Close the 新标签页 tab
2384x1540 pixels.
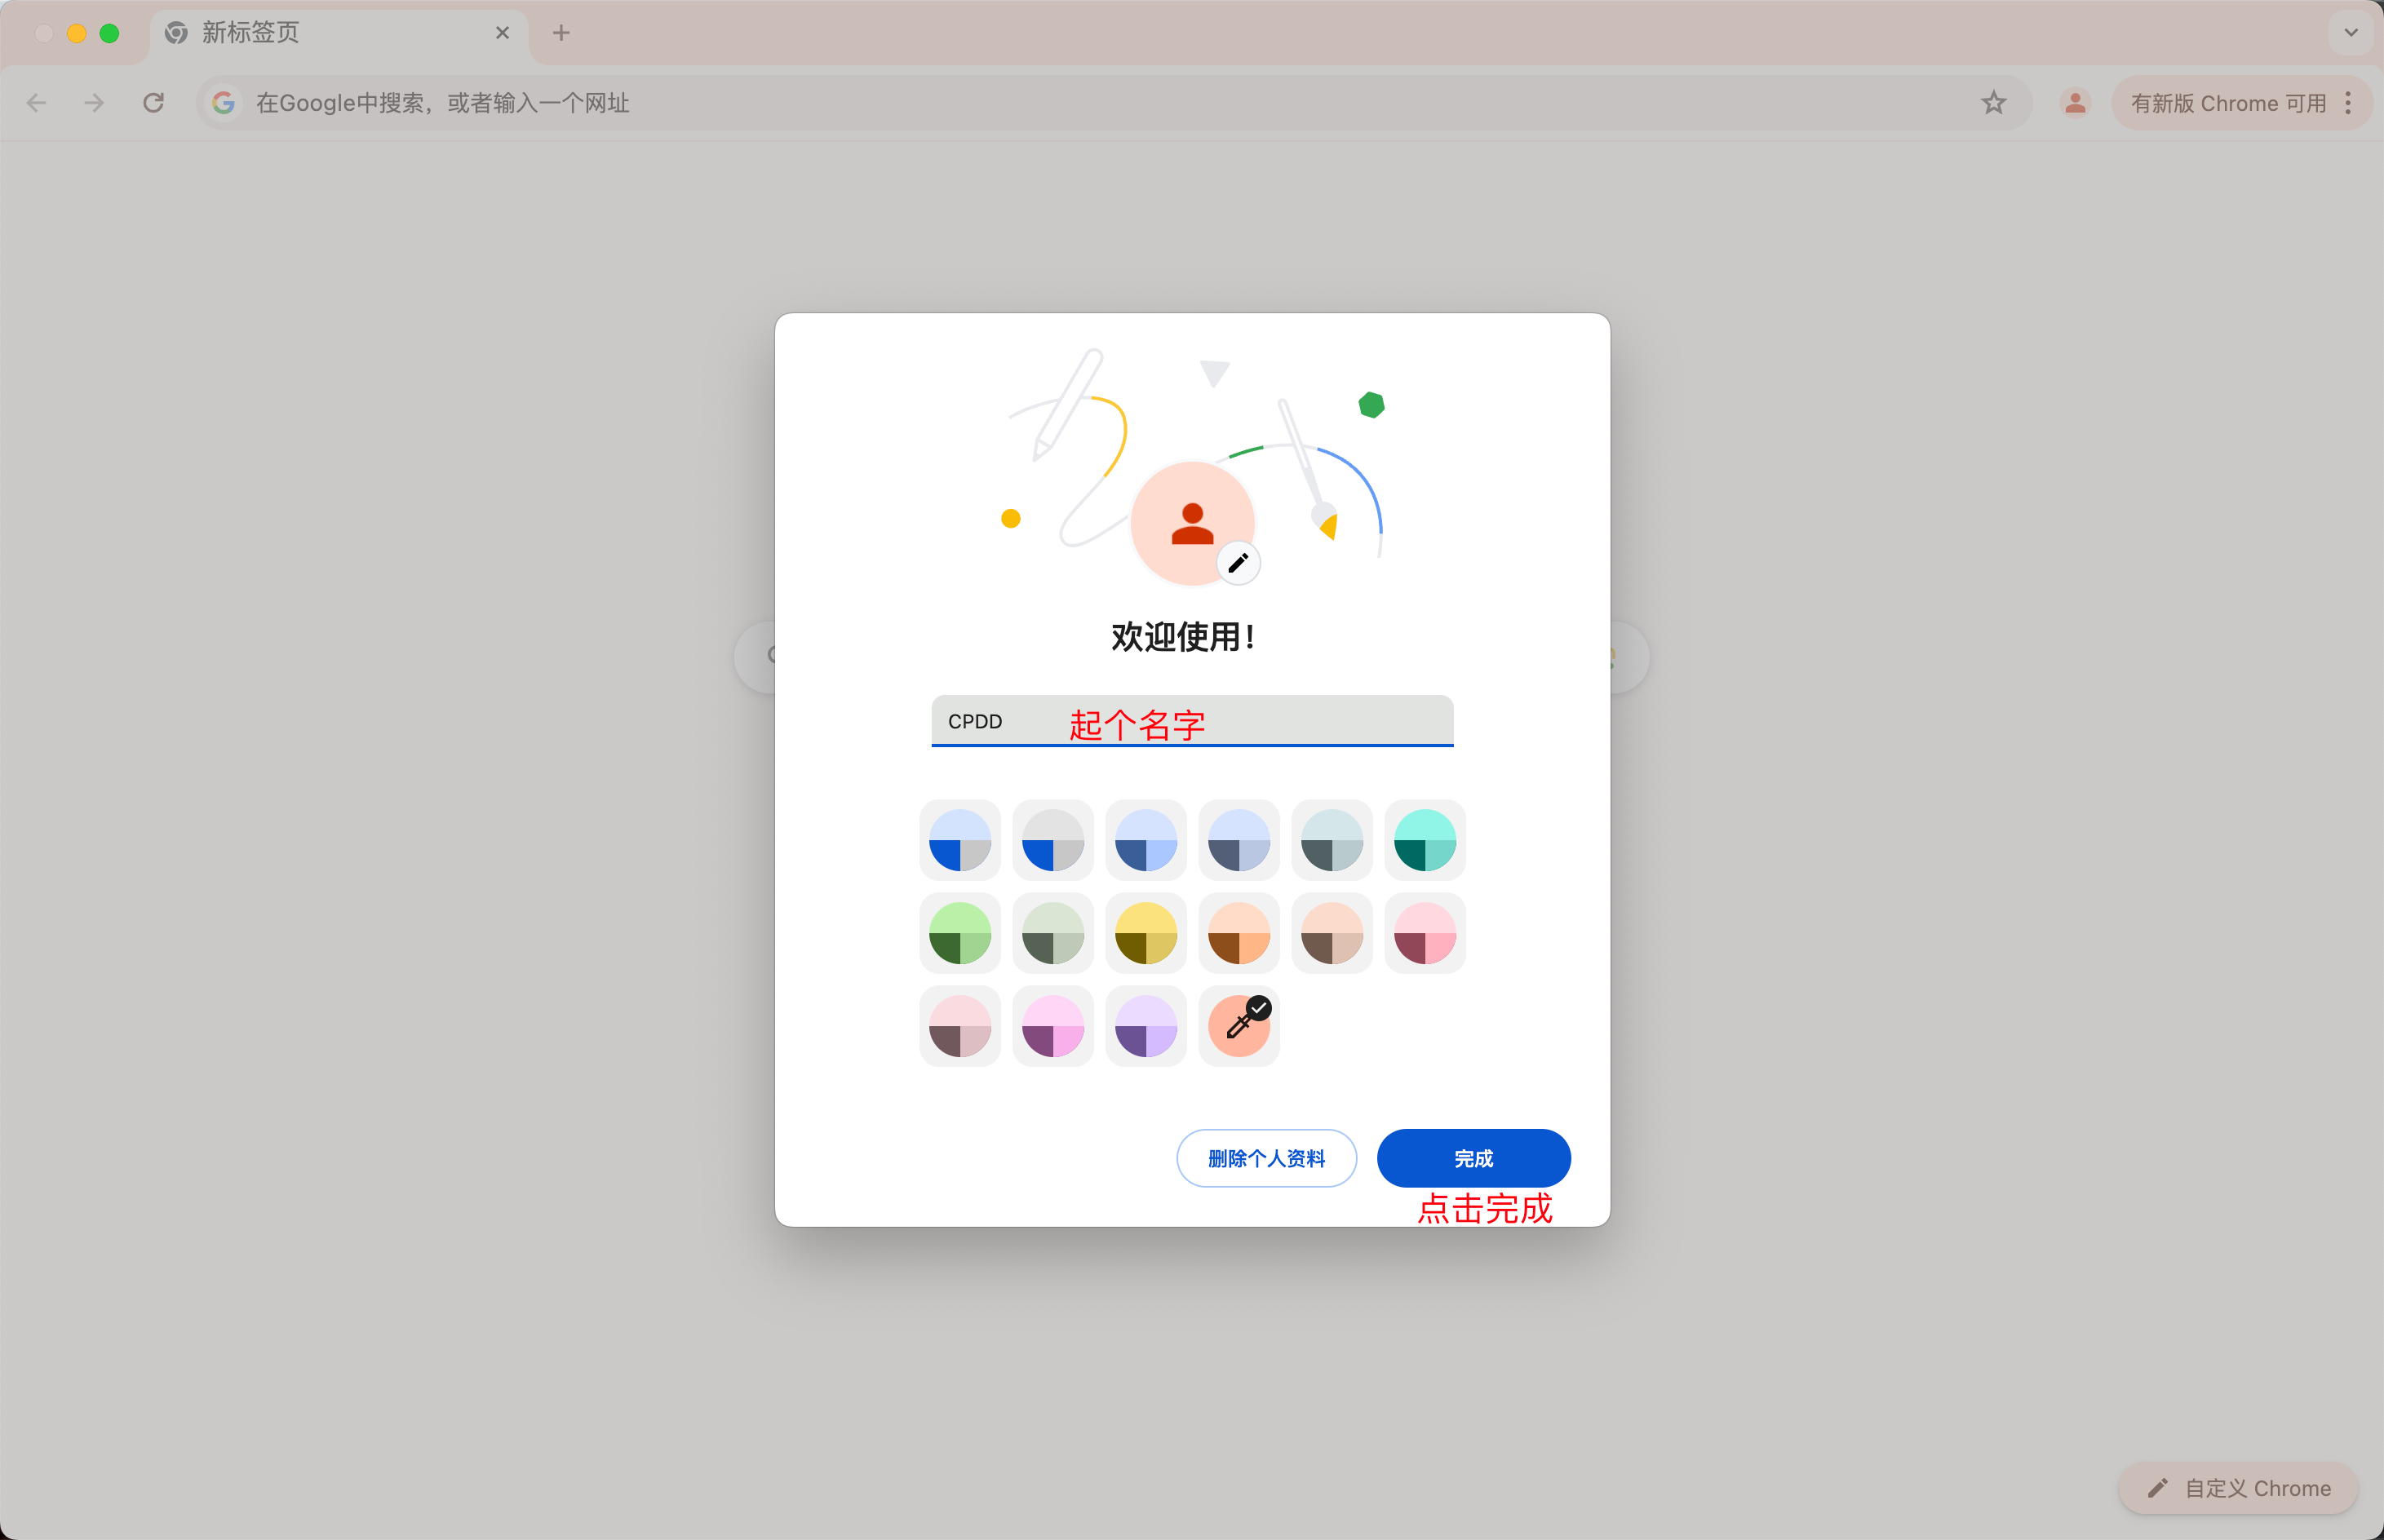(x=502, y=33)
